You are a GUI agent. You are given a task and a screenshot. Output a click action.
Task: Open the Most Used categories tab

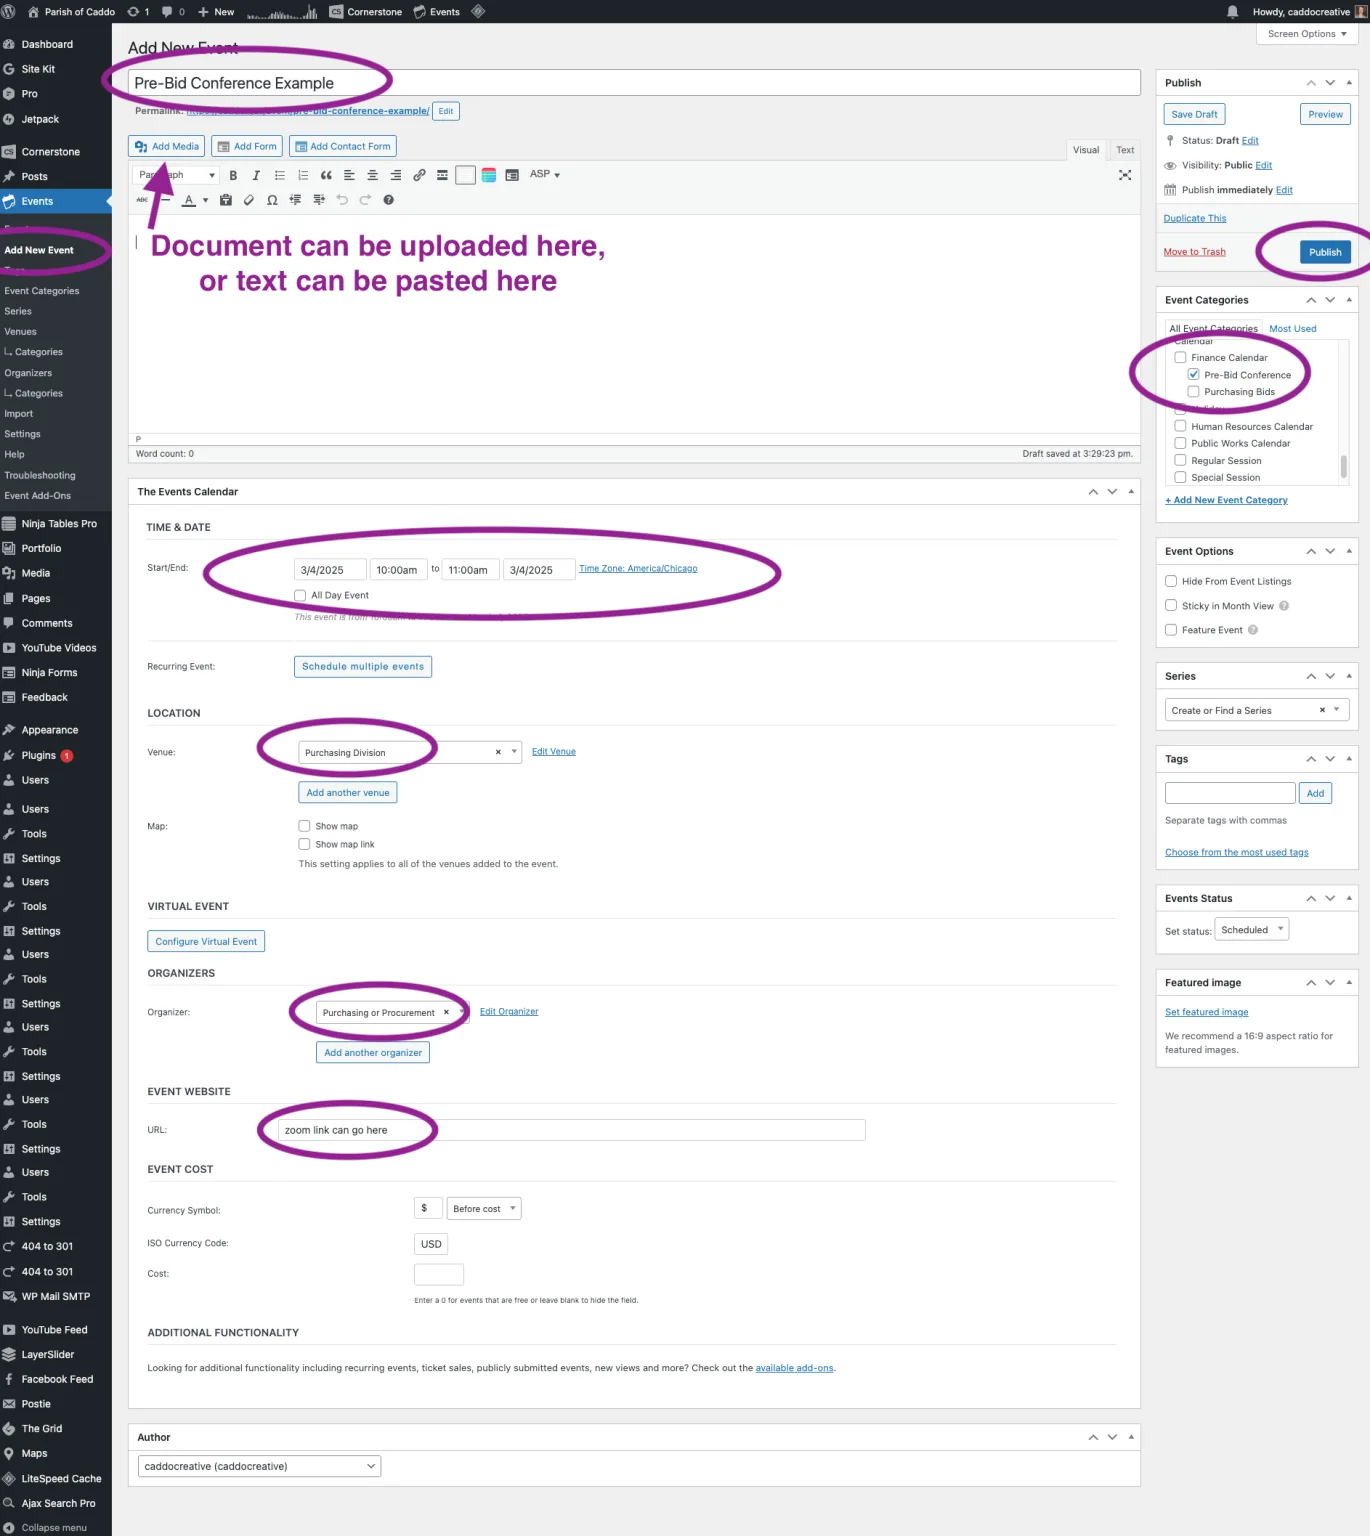click(x=1292, y=329)
